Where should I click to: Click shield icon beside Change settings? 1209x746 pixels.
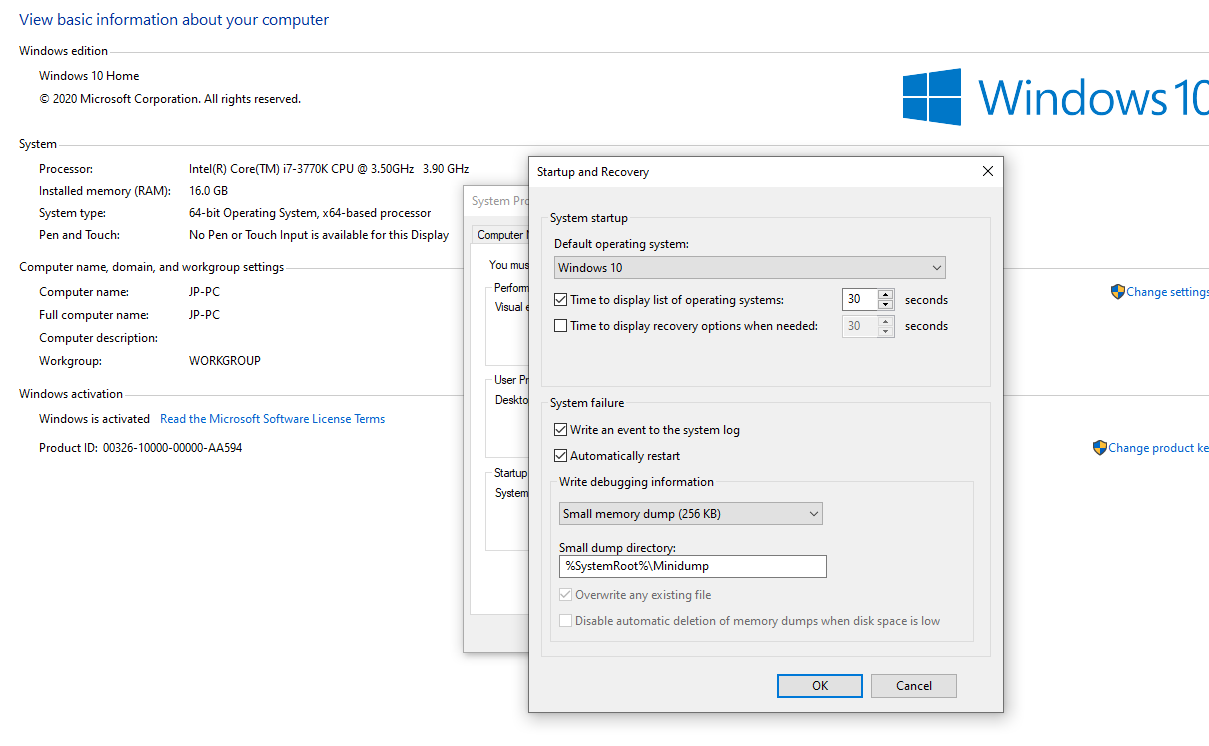click(x=1118, y=292)
